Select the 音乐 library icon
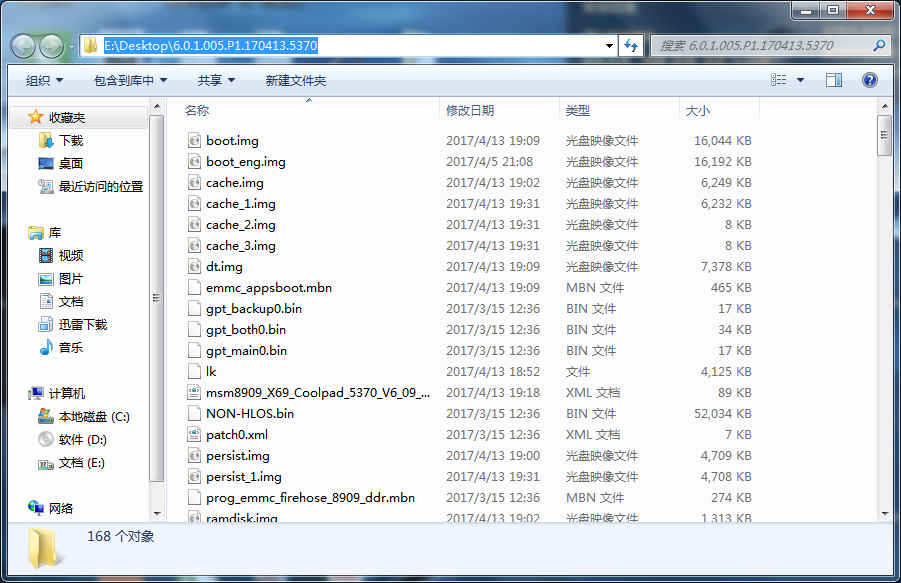Viewport: 901px width, 583px height. click(x=46, y=347)
